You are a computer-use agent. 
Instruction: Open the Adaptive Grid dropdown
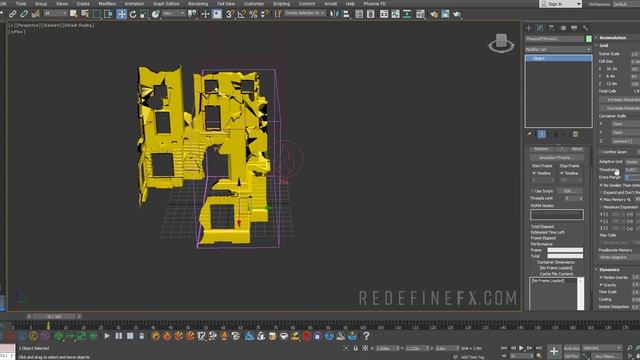pos(633,162)
